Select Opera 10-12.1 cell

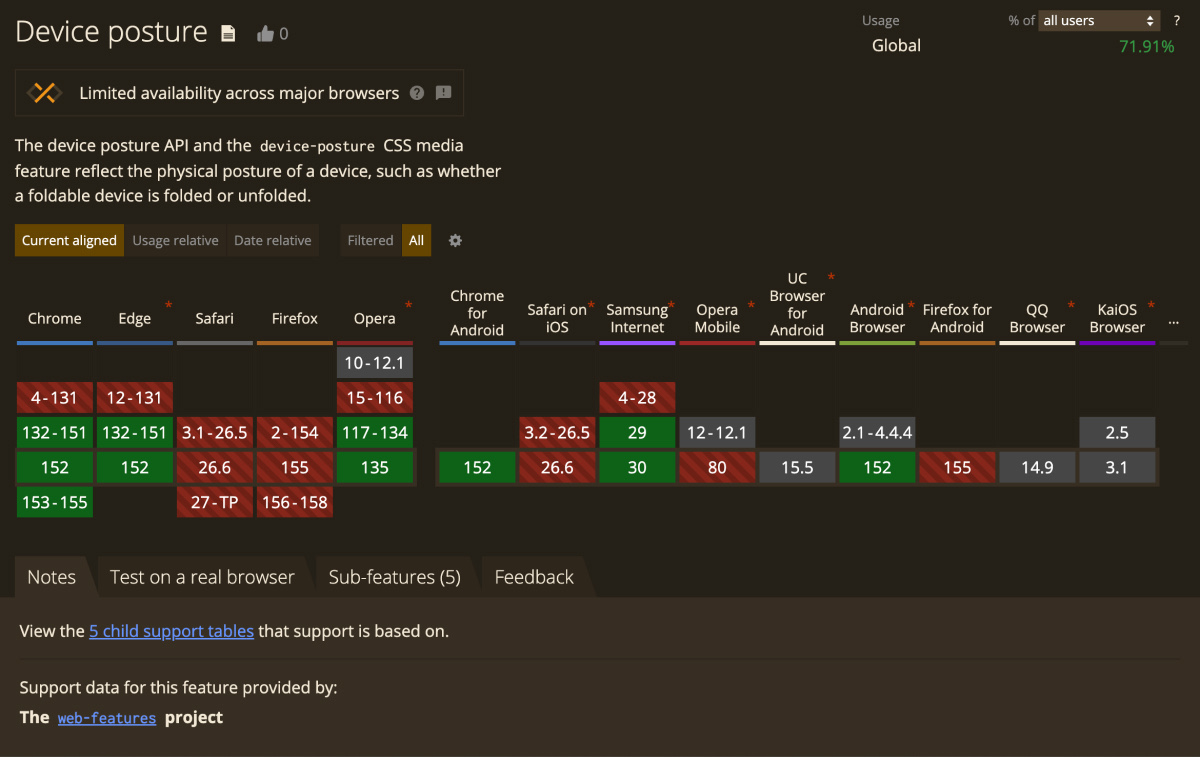[375, 363]
